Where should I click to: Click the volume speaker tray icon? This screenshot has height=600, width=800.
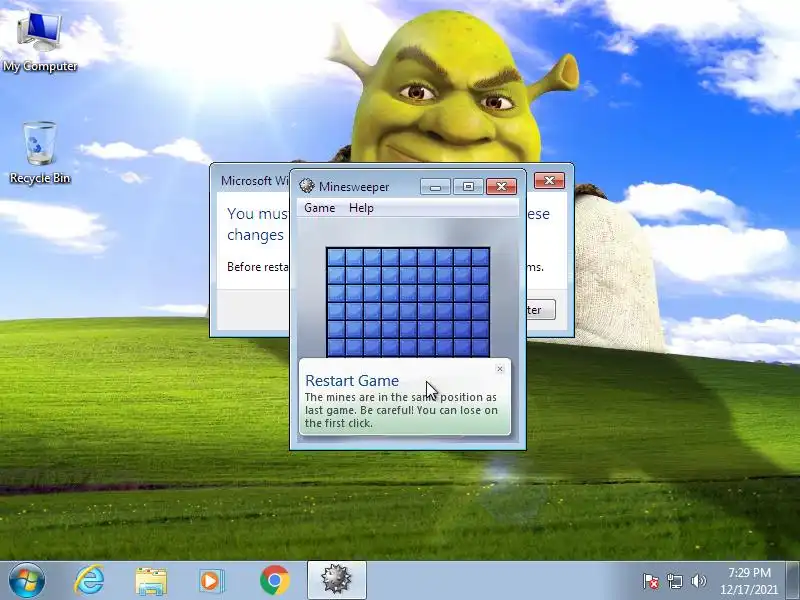(698, 581)
